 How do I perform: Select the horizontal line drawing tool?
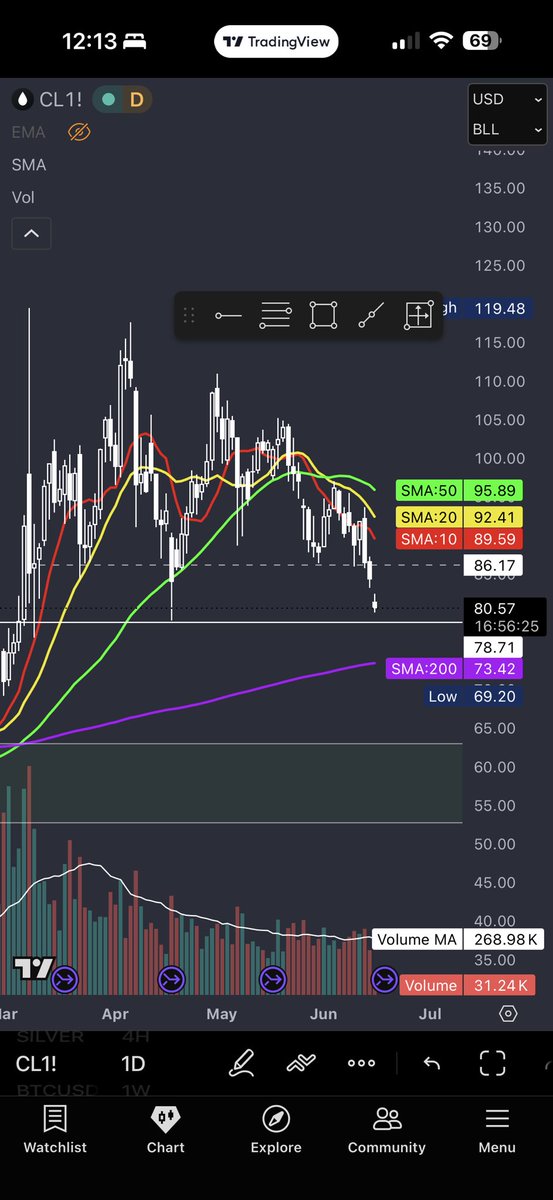(228, 316)
